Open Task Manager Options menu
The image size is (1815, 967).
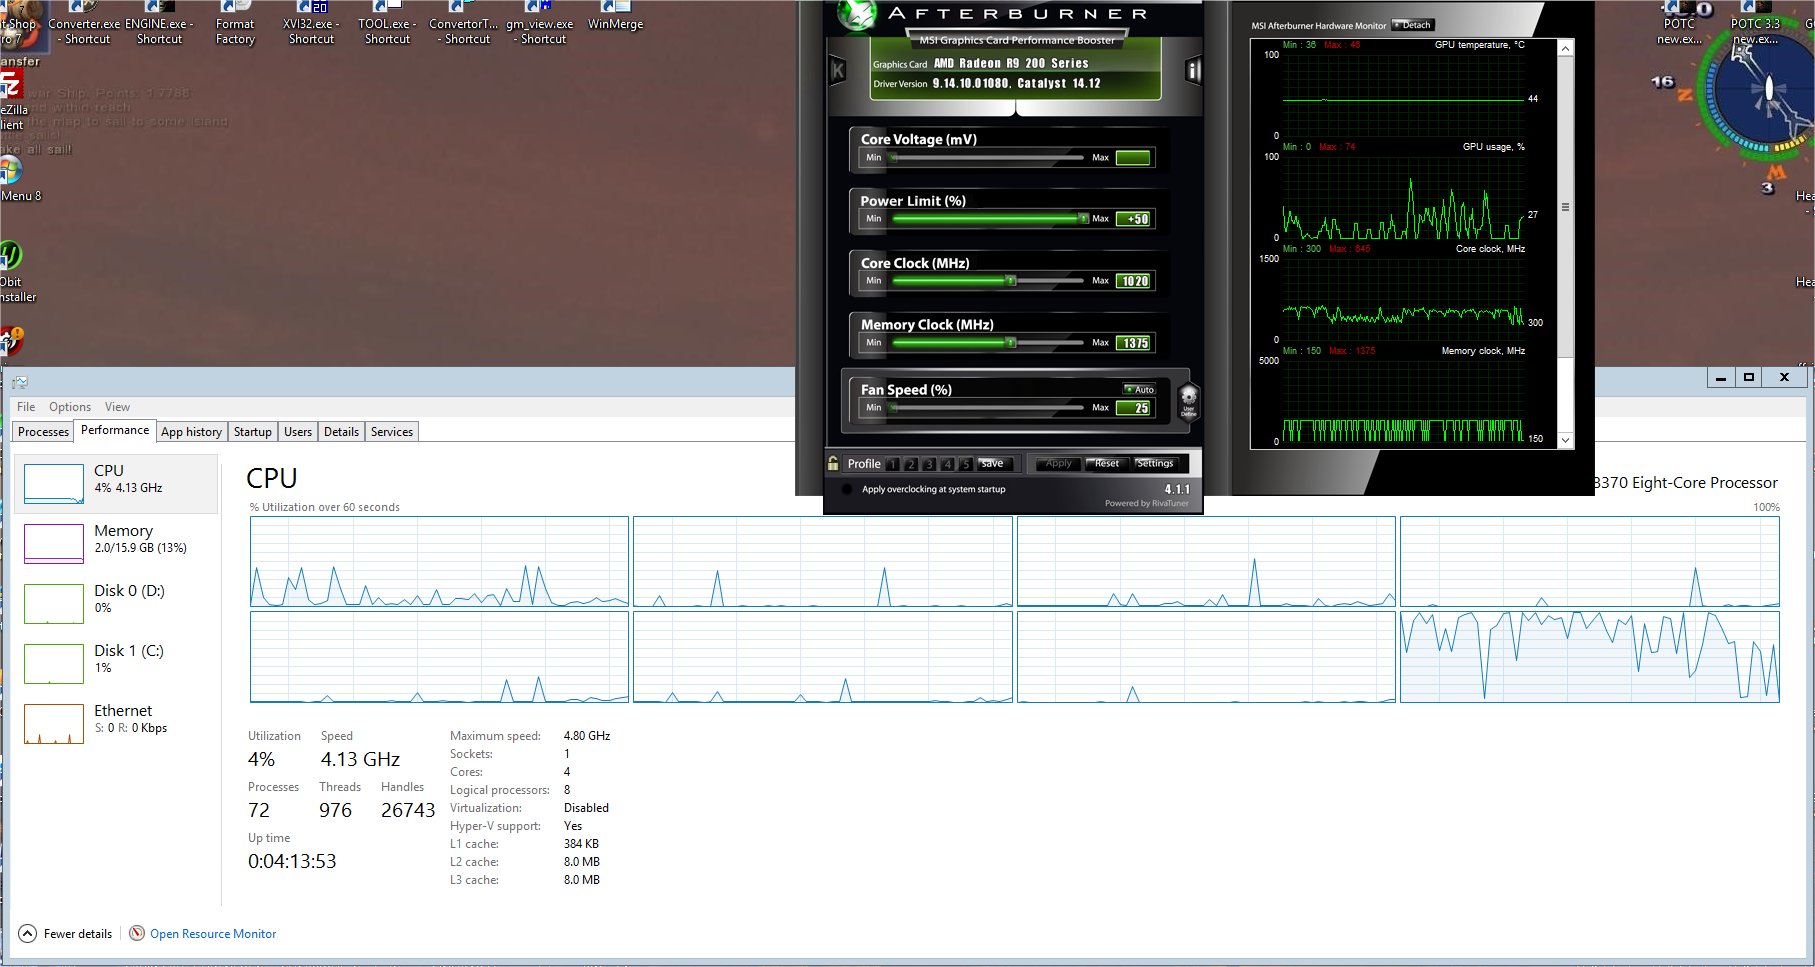tap(70, 407)
